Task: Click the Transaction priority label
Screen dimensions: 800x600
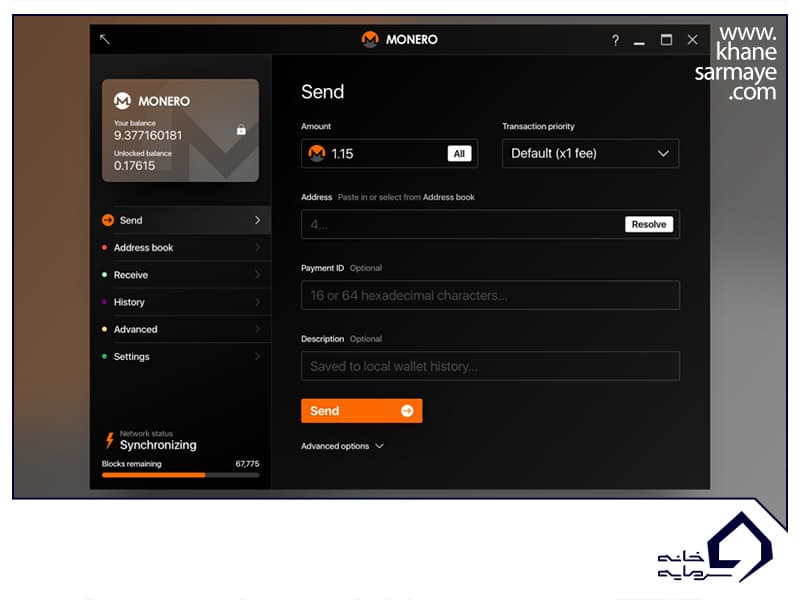Action: pyautogui.click(x=538, y=126)
